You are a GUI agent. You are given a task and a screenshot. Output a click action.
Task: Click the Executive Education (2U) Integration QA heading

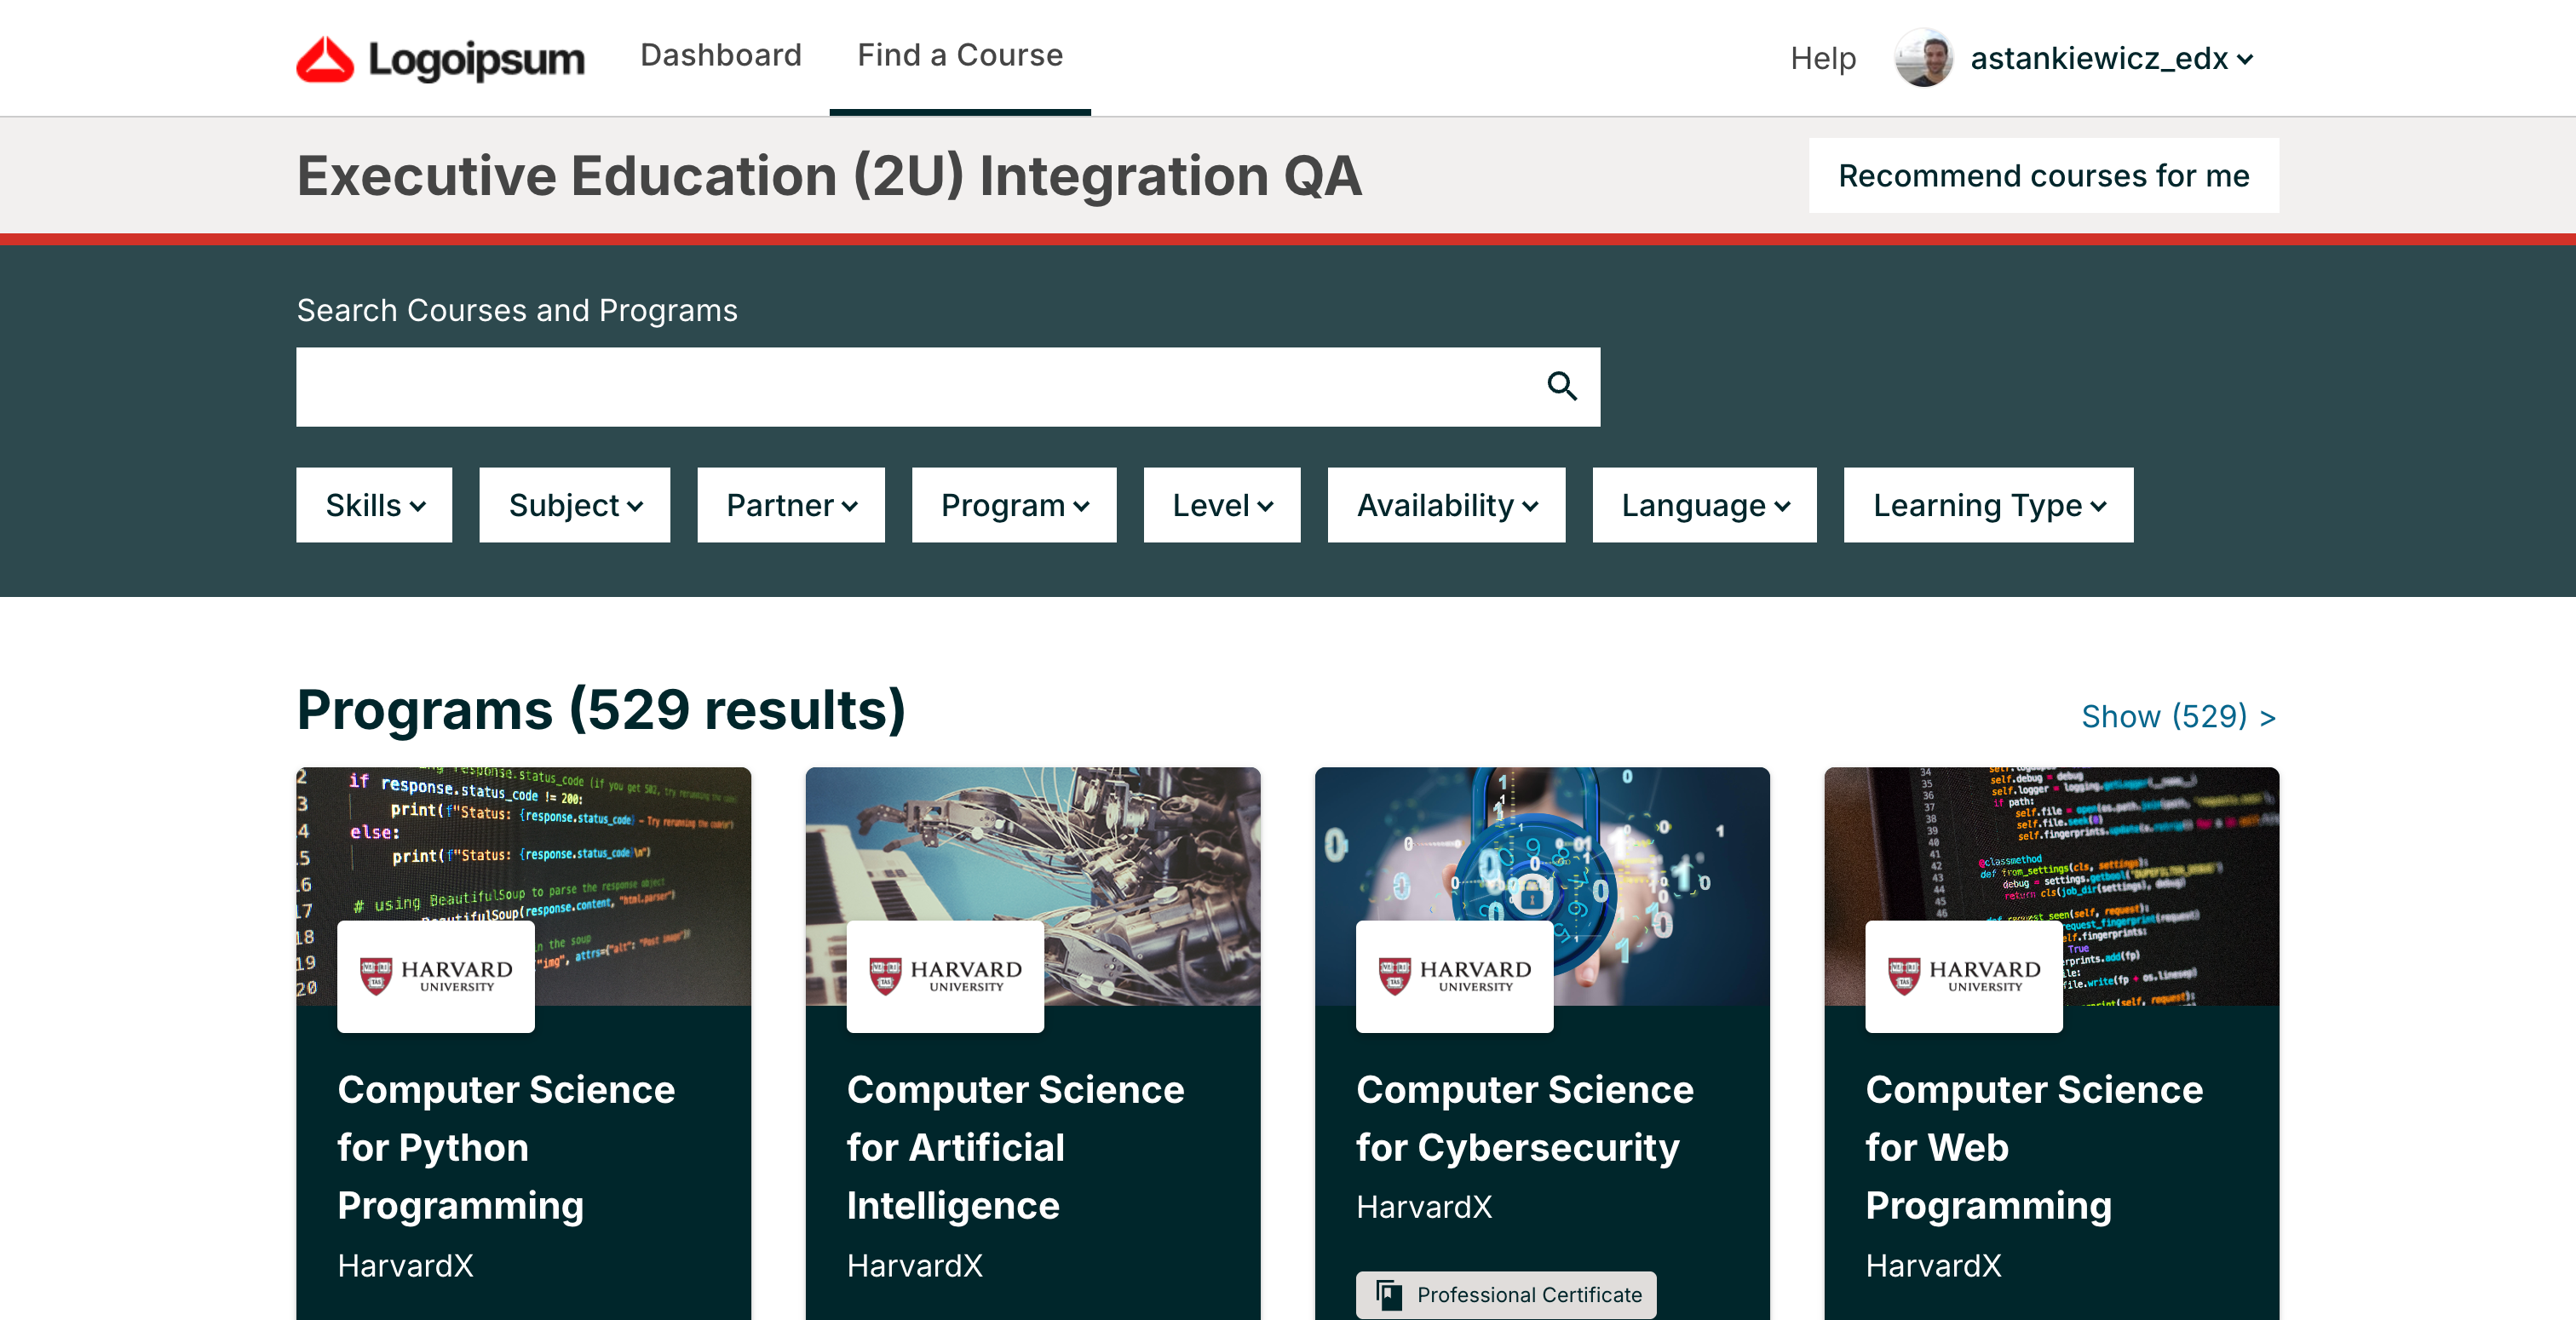coord(829,176)
